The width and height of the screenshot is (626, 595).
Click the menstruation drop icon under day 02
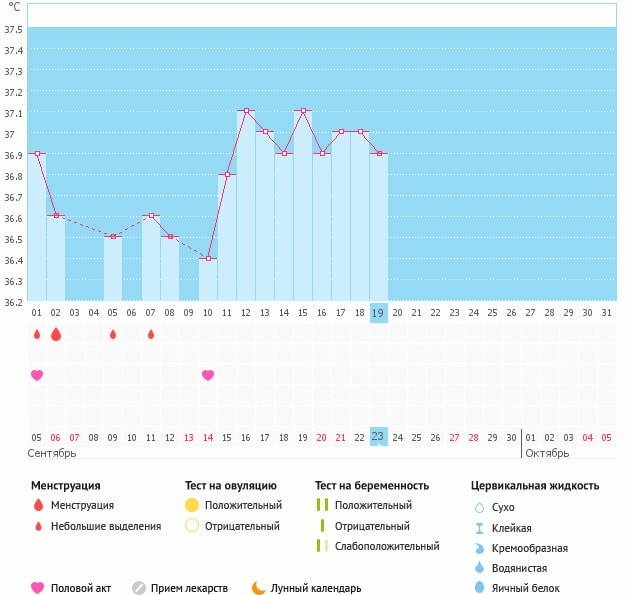click(56, 334)
